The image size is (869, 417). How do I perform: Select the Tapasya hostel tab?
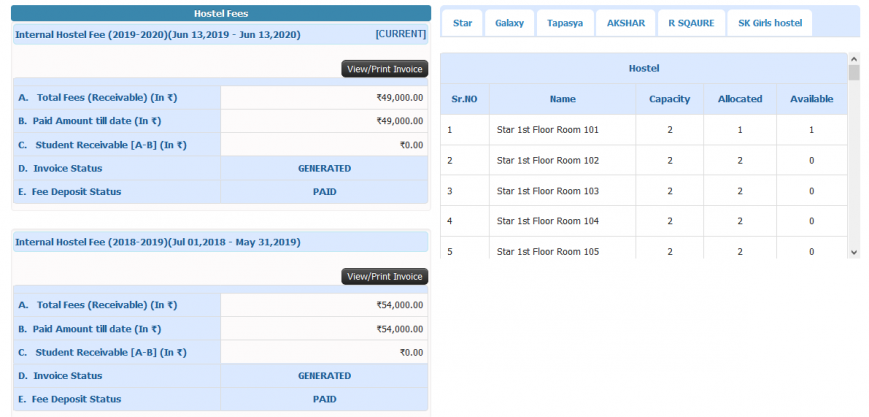(565, 23)
